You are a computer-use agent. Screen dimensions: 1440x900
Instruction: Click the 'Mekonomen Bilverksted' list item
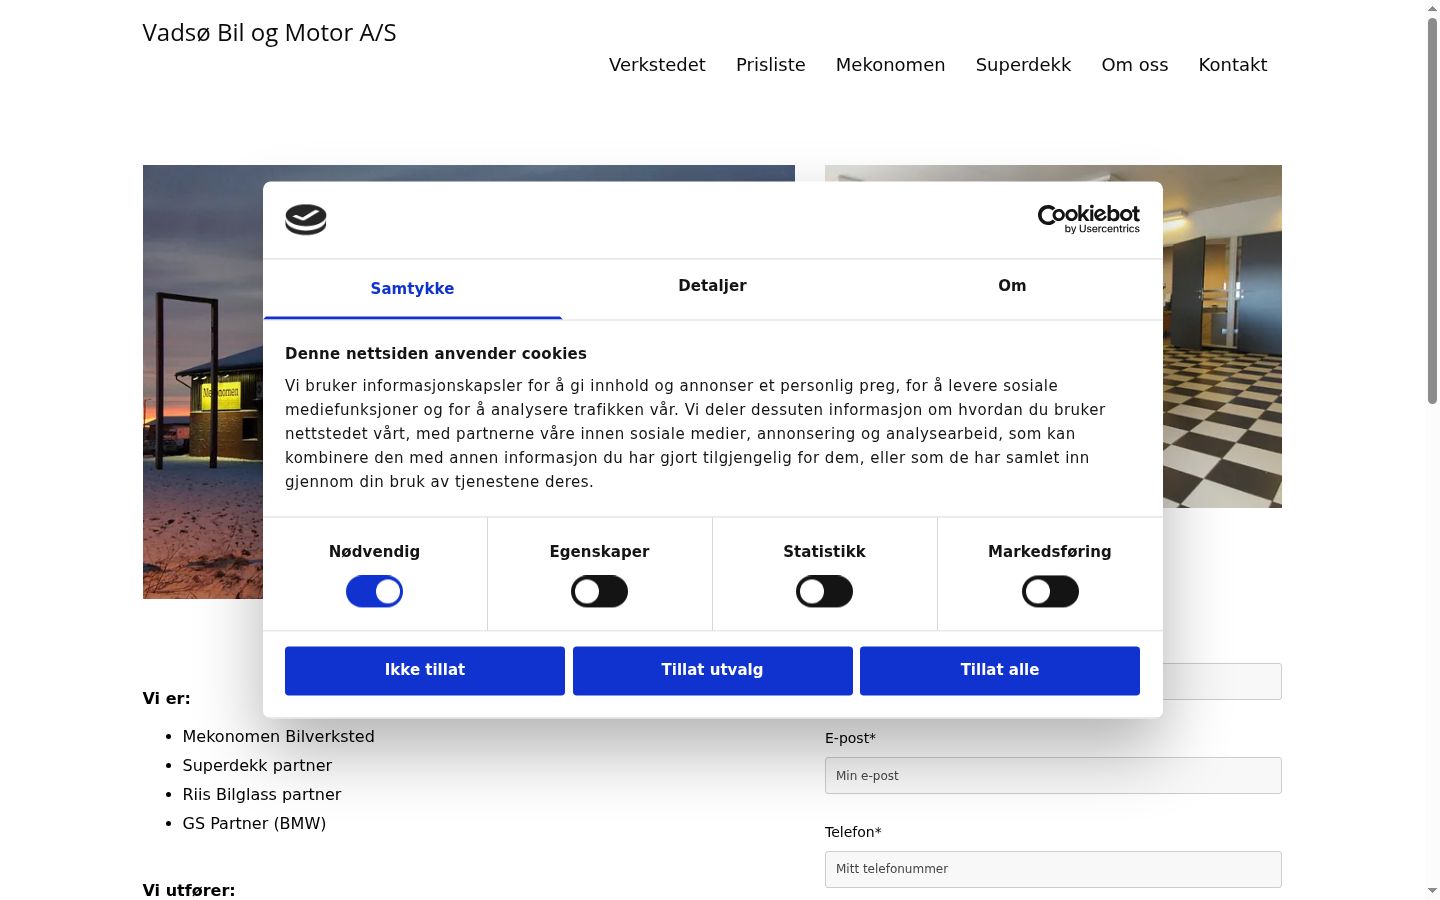(x=278, y=737)
